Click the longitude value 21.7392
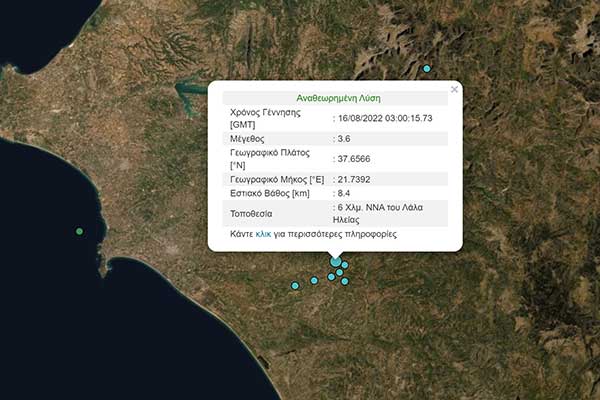Screen dimensions: 600x400 [x=355, y=179]
